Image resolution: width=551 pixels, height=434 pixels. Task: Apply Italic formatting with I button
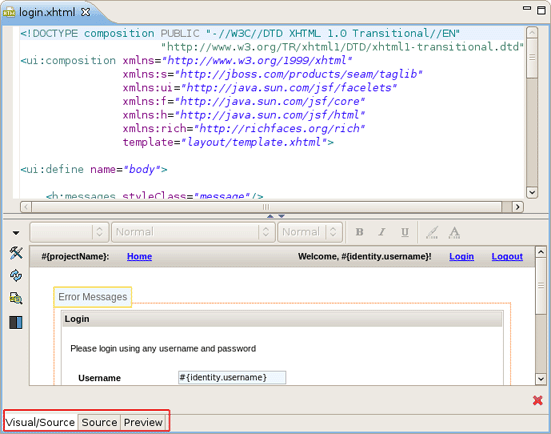[x=382, y=232]
